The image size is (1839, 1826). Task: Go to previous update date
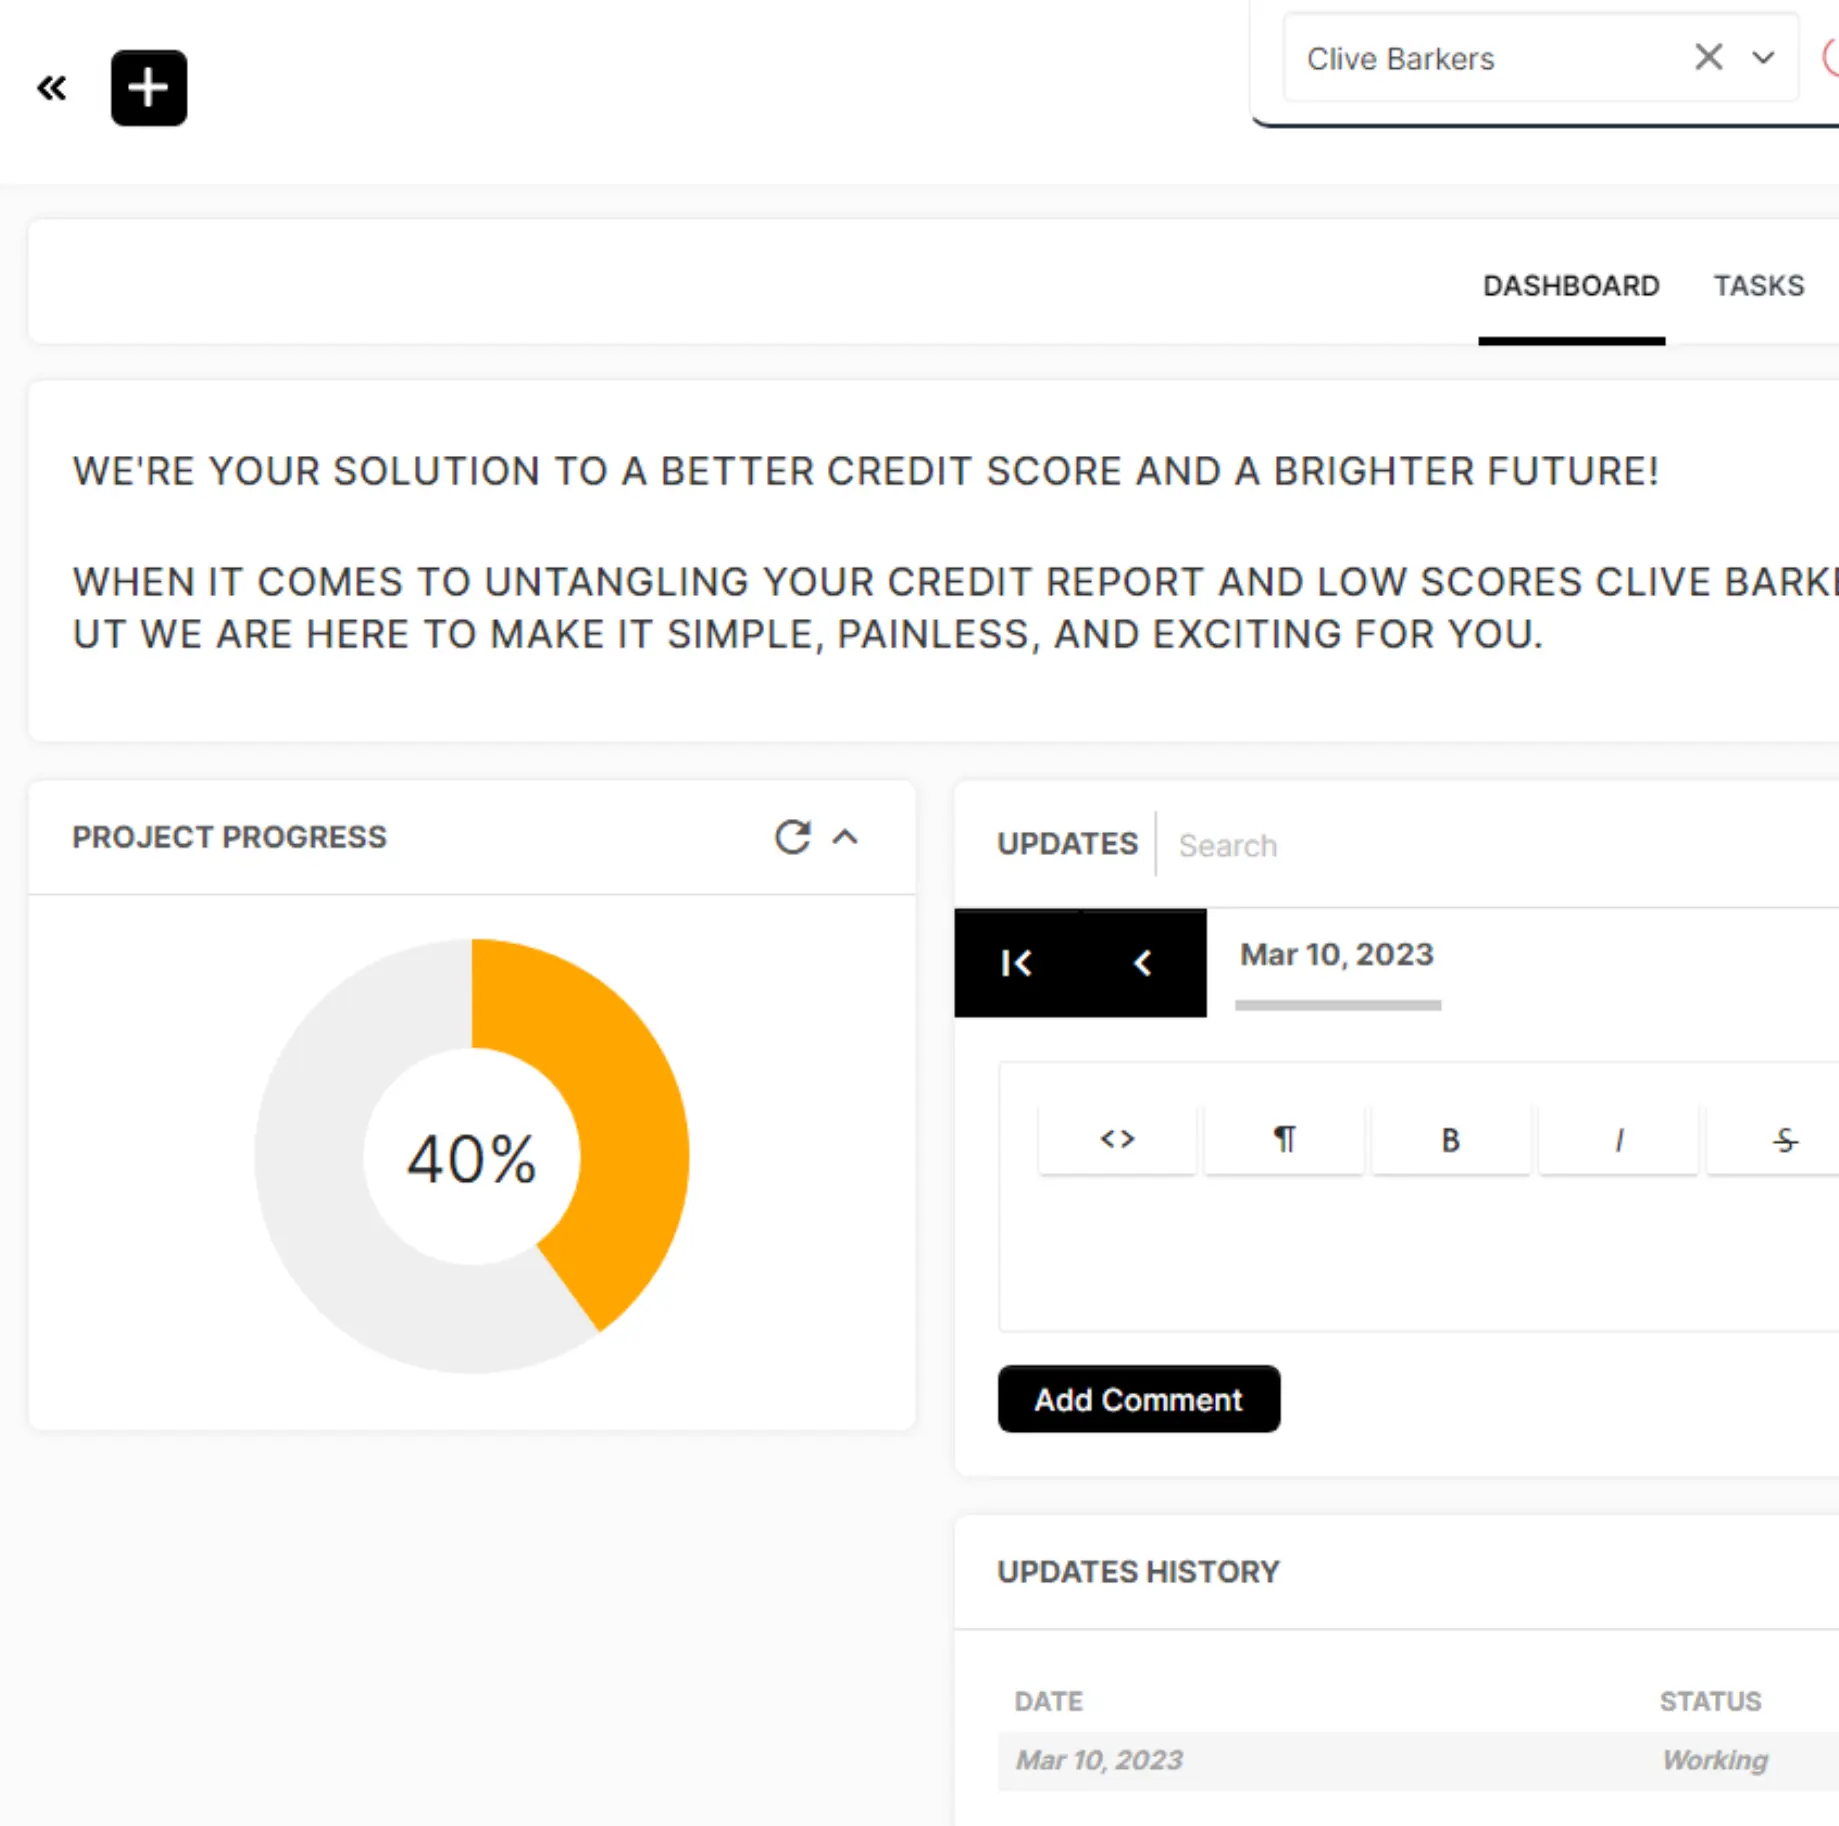pos(1143,963)
